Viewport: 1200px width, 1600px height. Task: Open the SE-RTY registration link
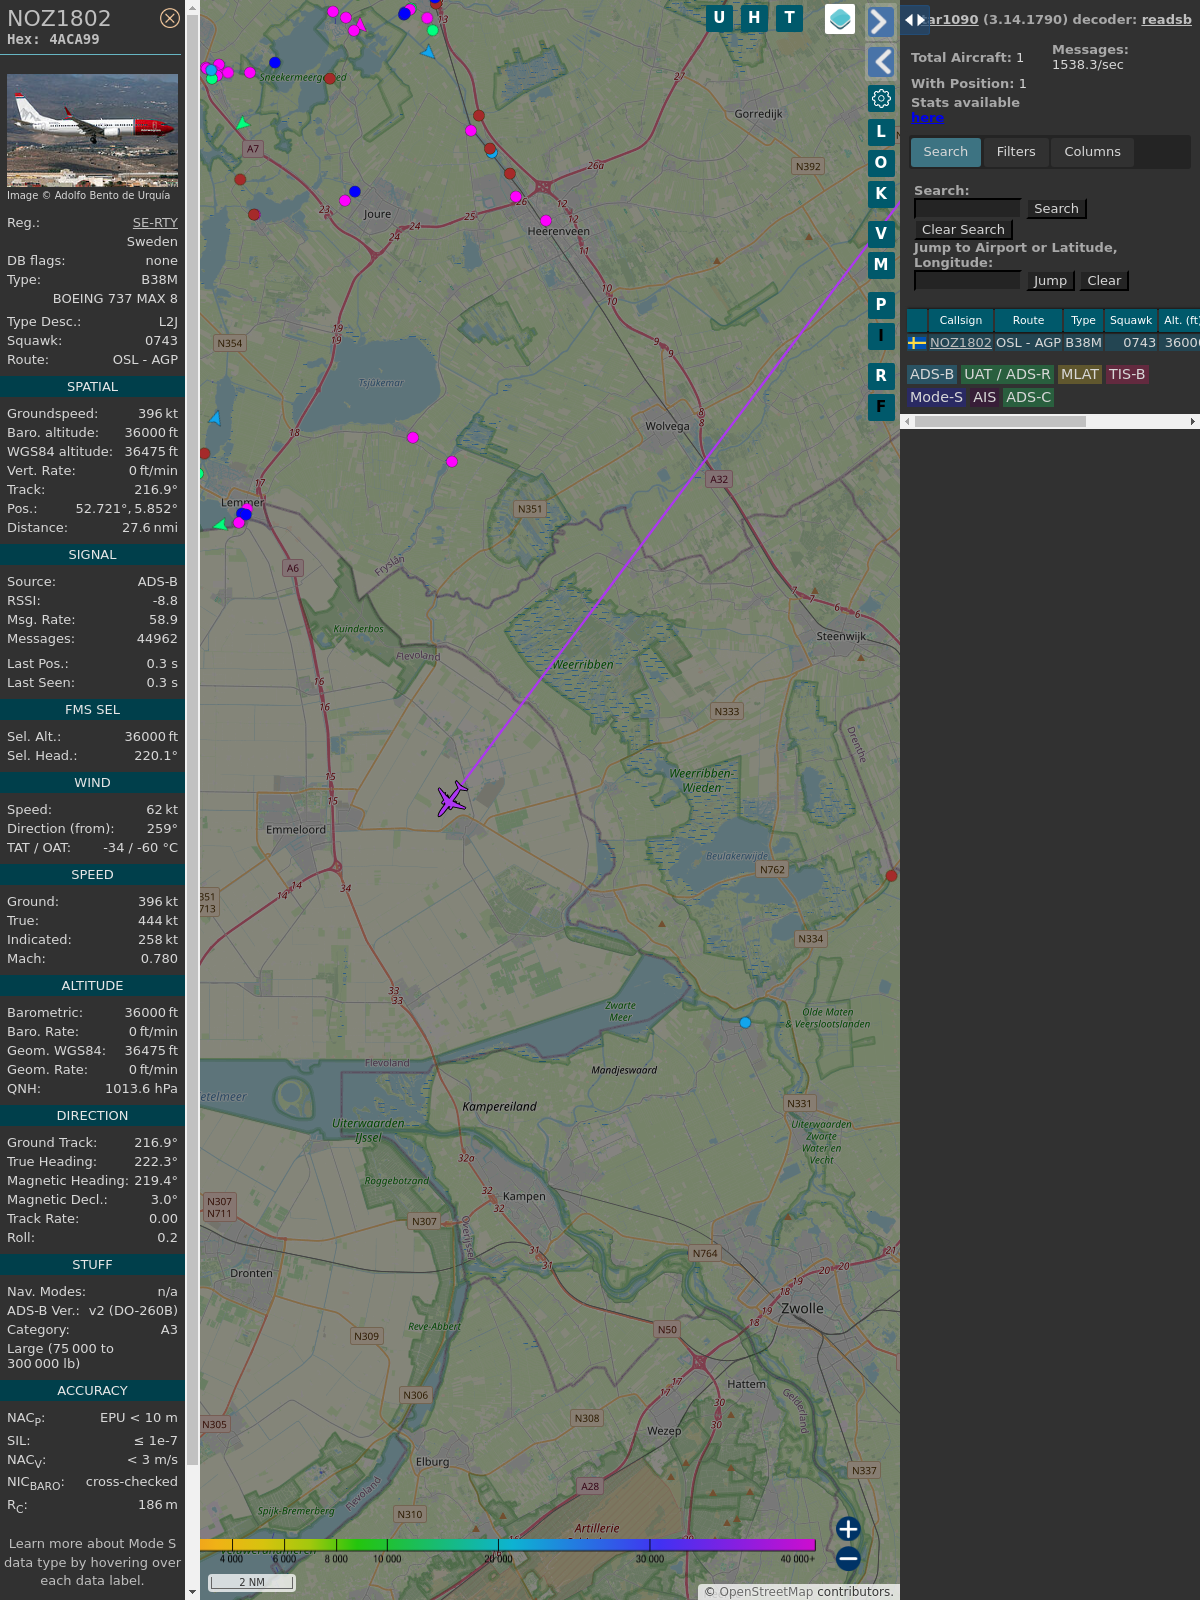[x=155, y=223]
